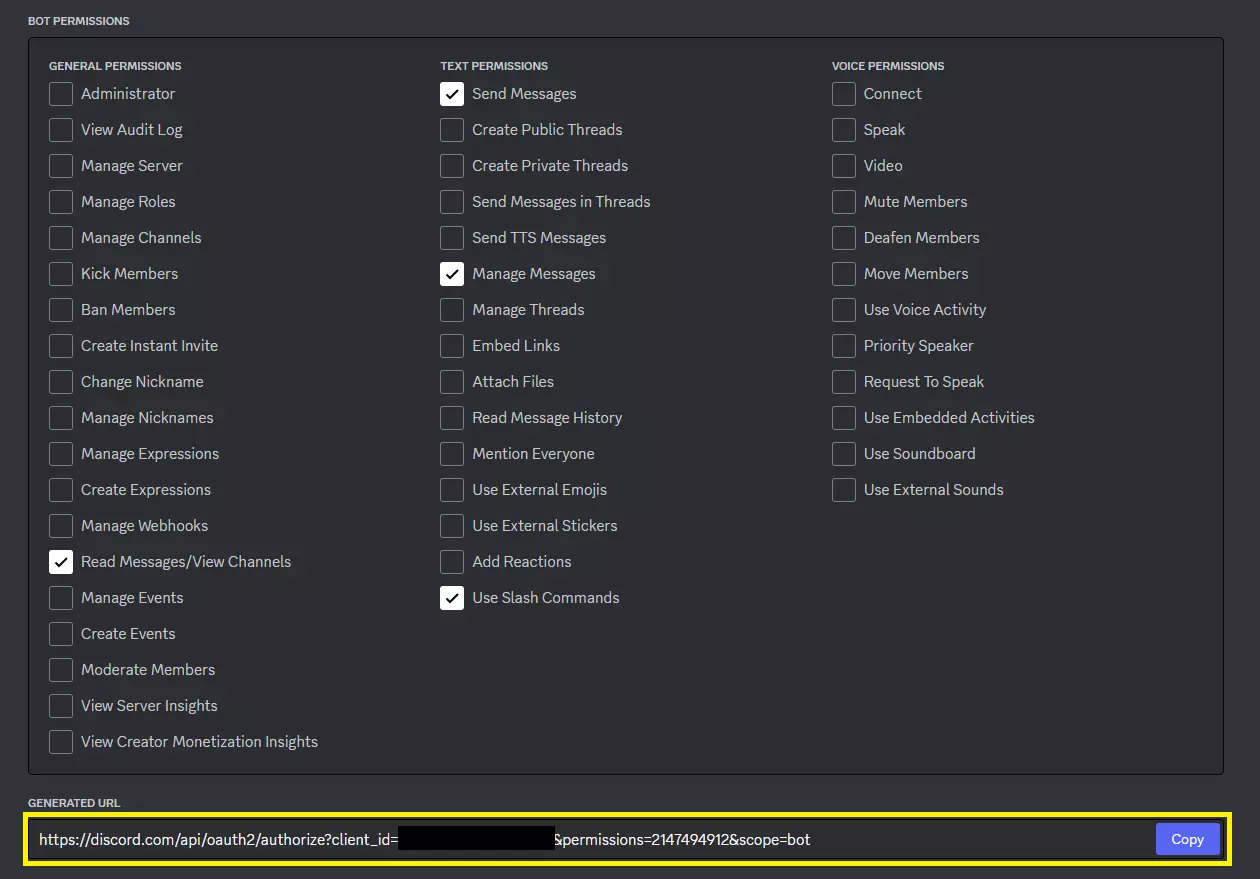
Task: Enable Read Message History permission
Action: pos(452,418)
